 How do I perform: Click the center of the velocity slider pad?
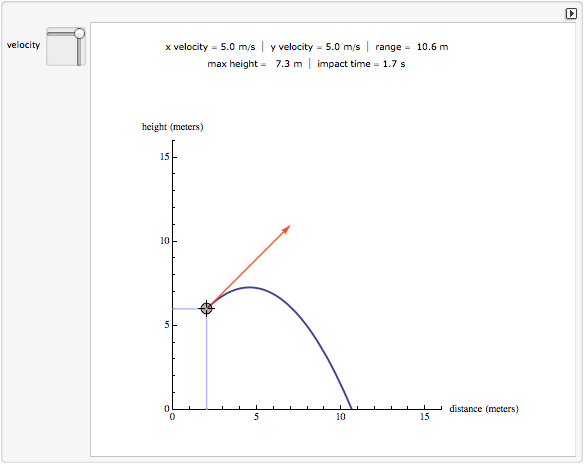click(66, 47)
